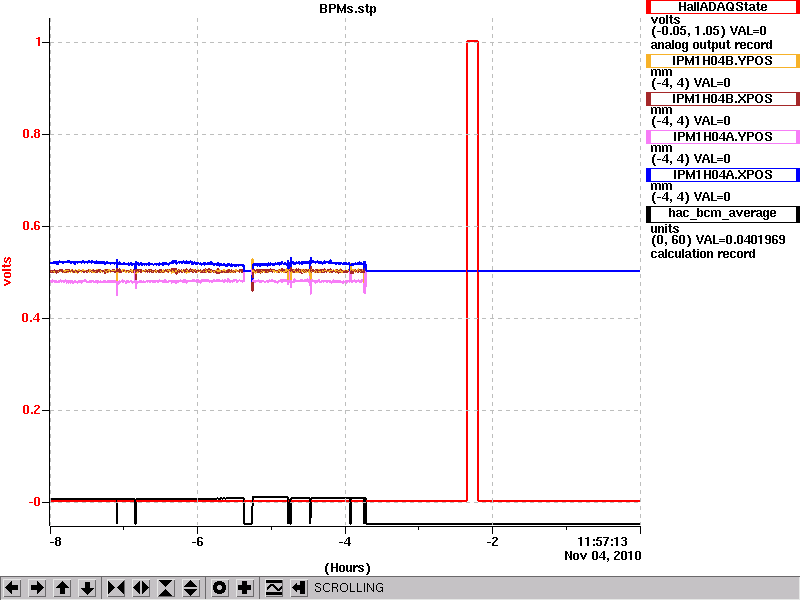800x600 pixels.
Task: Select the IPM1H04B.YPOS curve in the legend
Action: (722, 61)
